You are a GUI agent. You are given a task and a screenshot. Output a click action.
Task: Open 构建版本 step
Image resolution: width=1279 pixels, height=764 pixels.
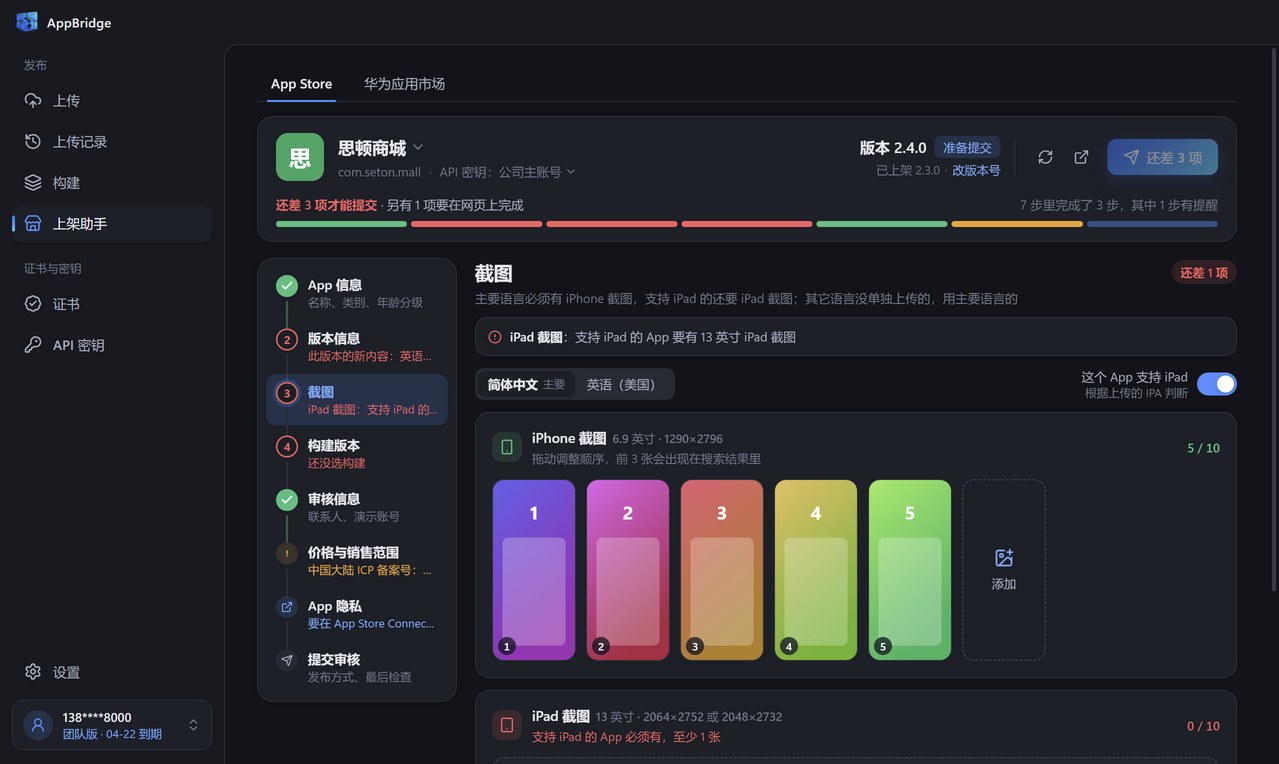click(x=357, y=454)
